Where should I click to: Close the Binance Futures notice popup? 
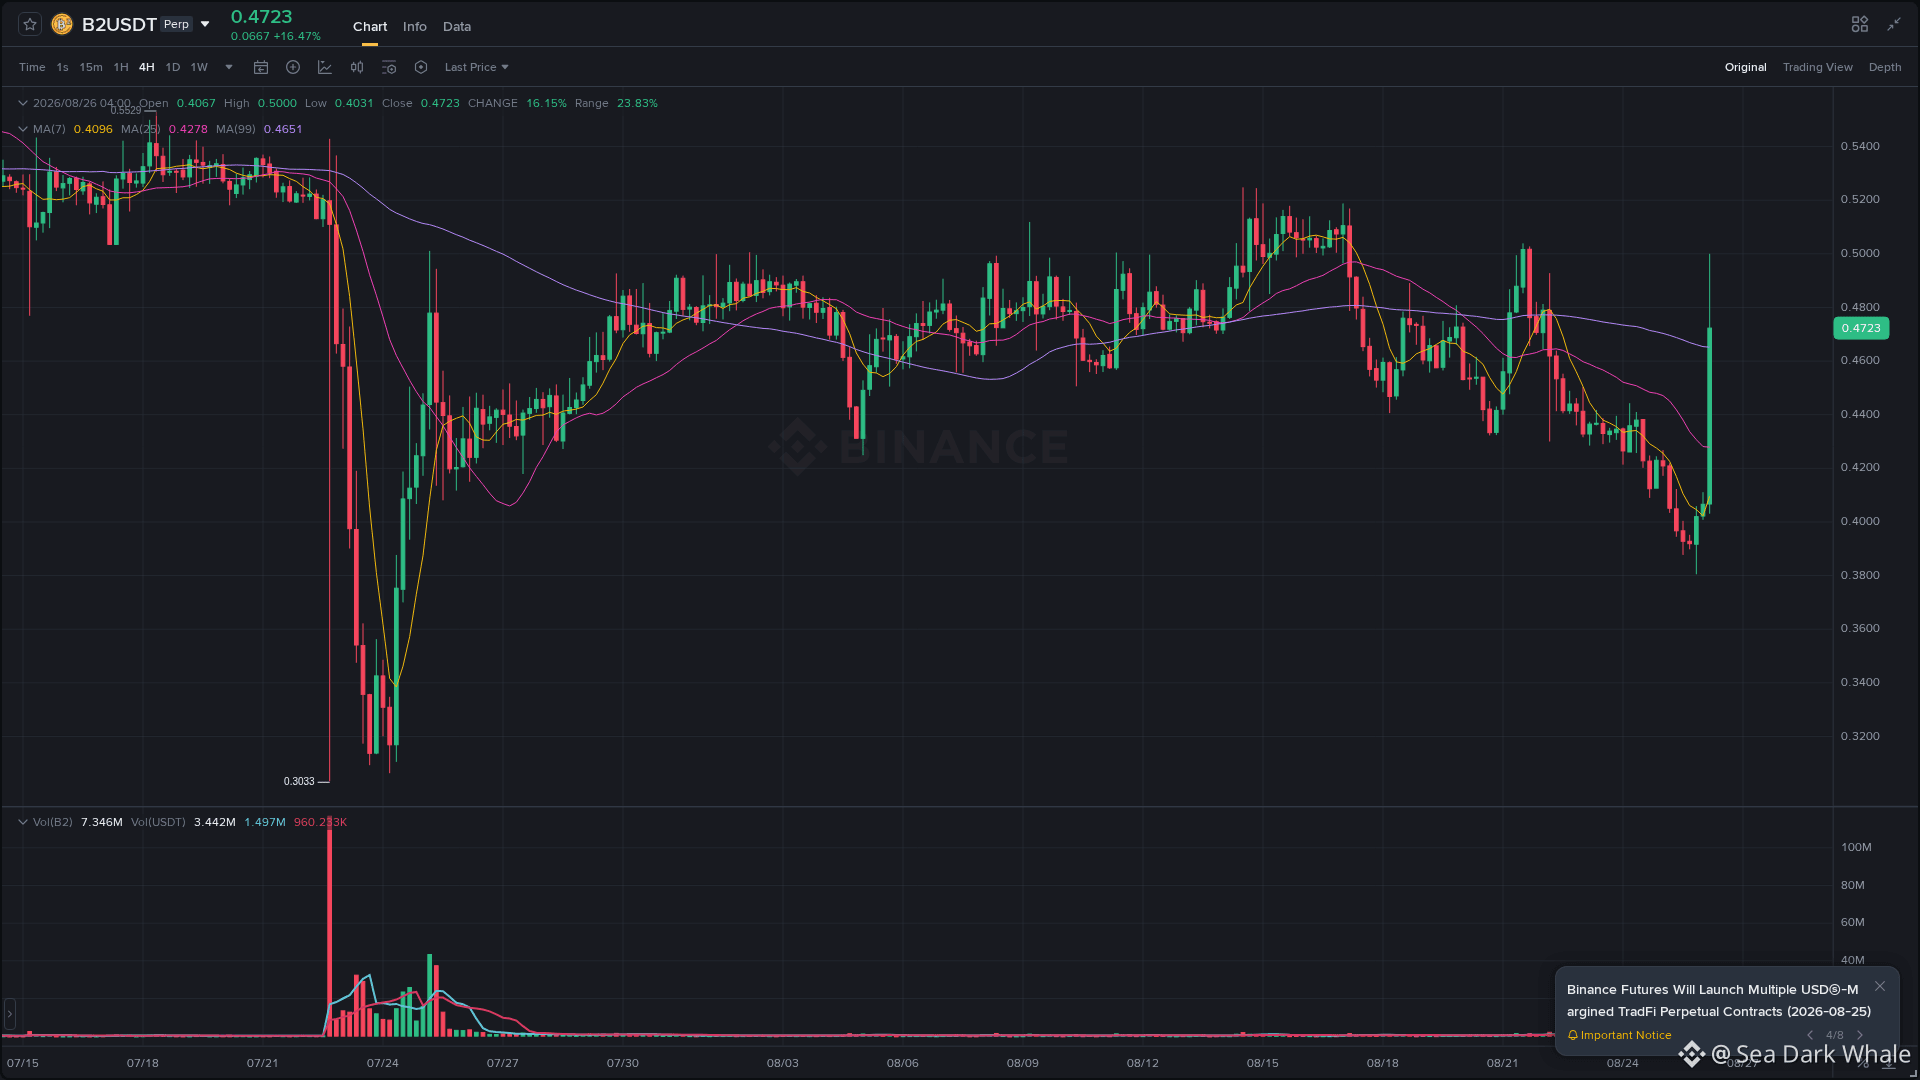(1880, 986)
